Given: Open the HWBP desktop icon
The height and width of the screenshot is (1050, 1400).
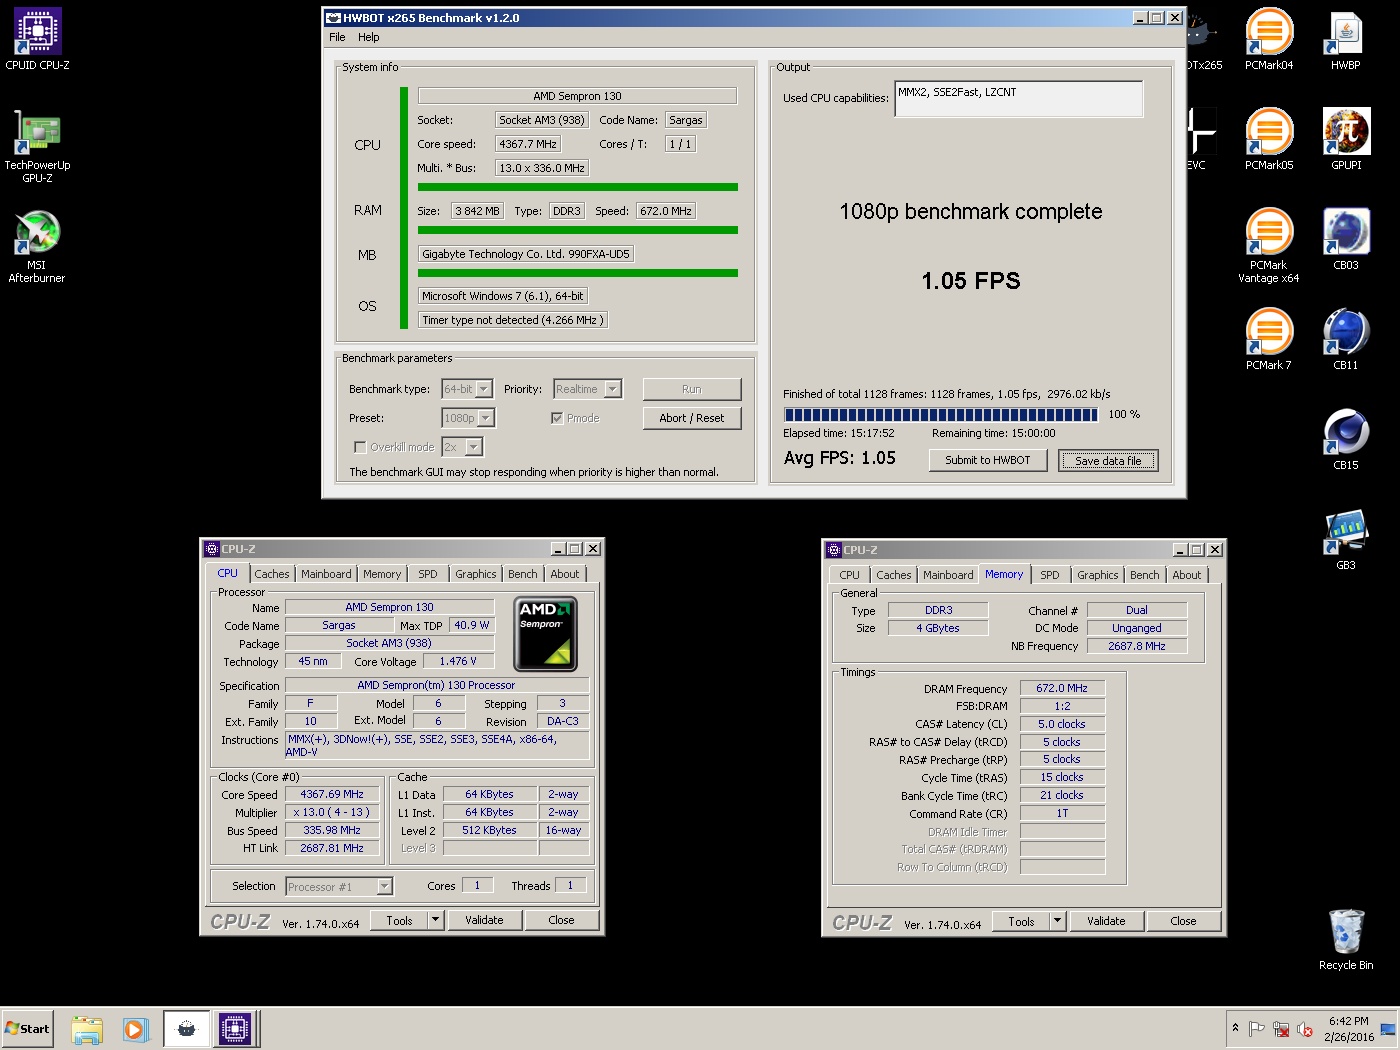Looking at the screenshot, I should [x=1346, y=40].
